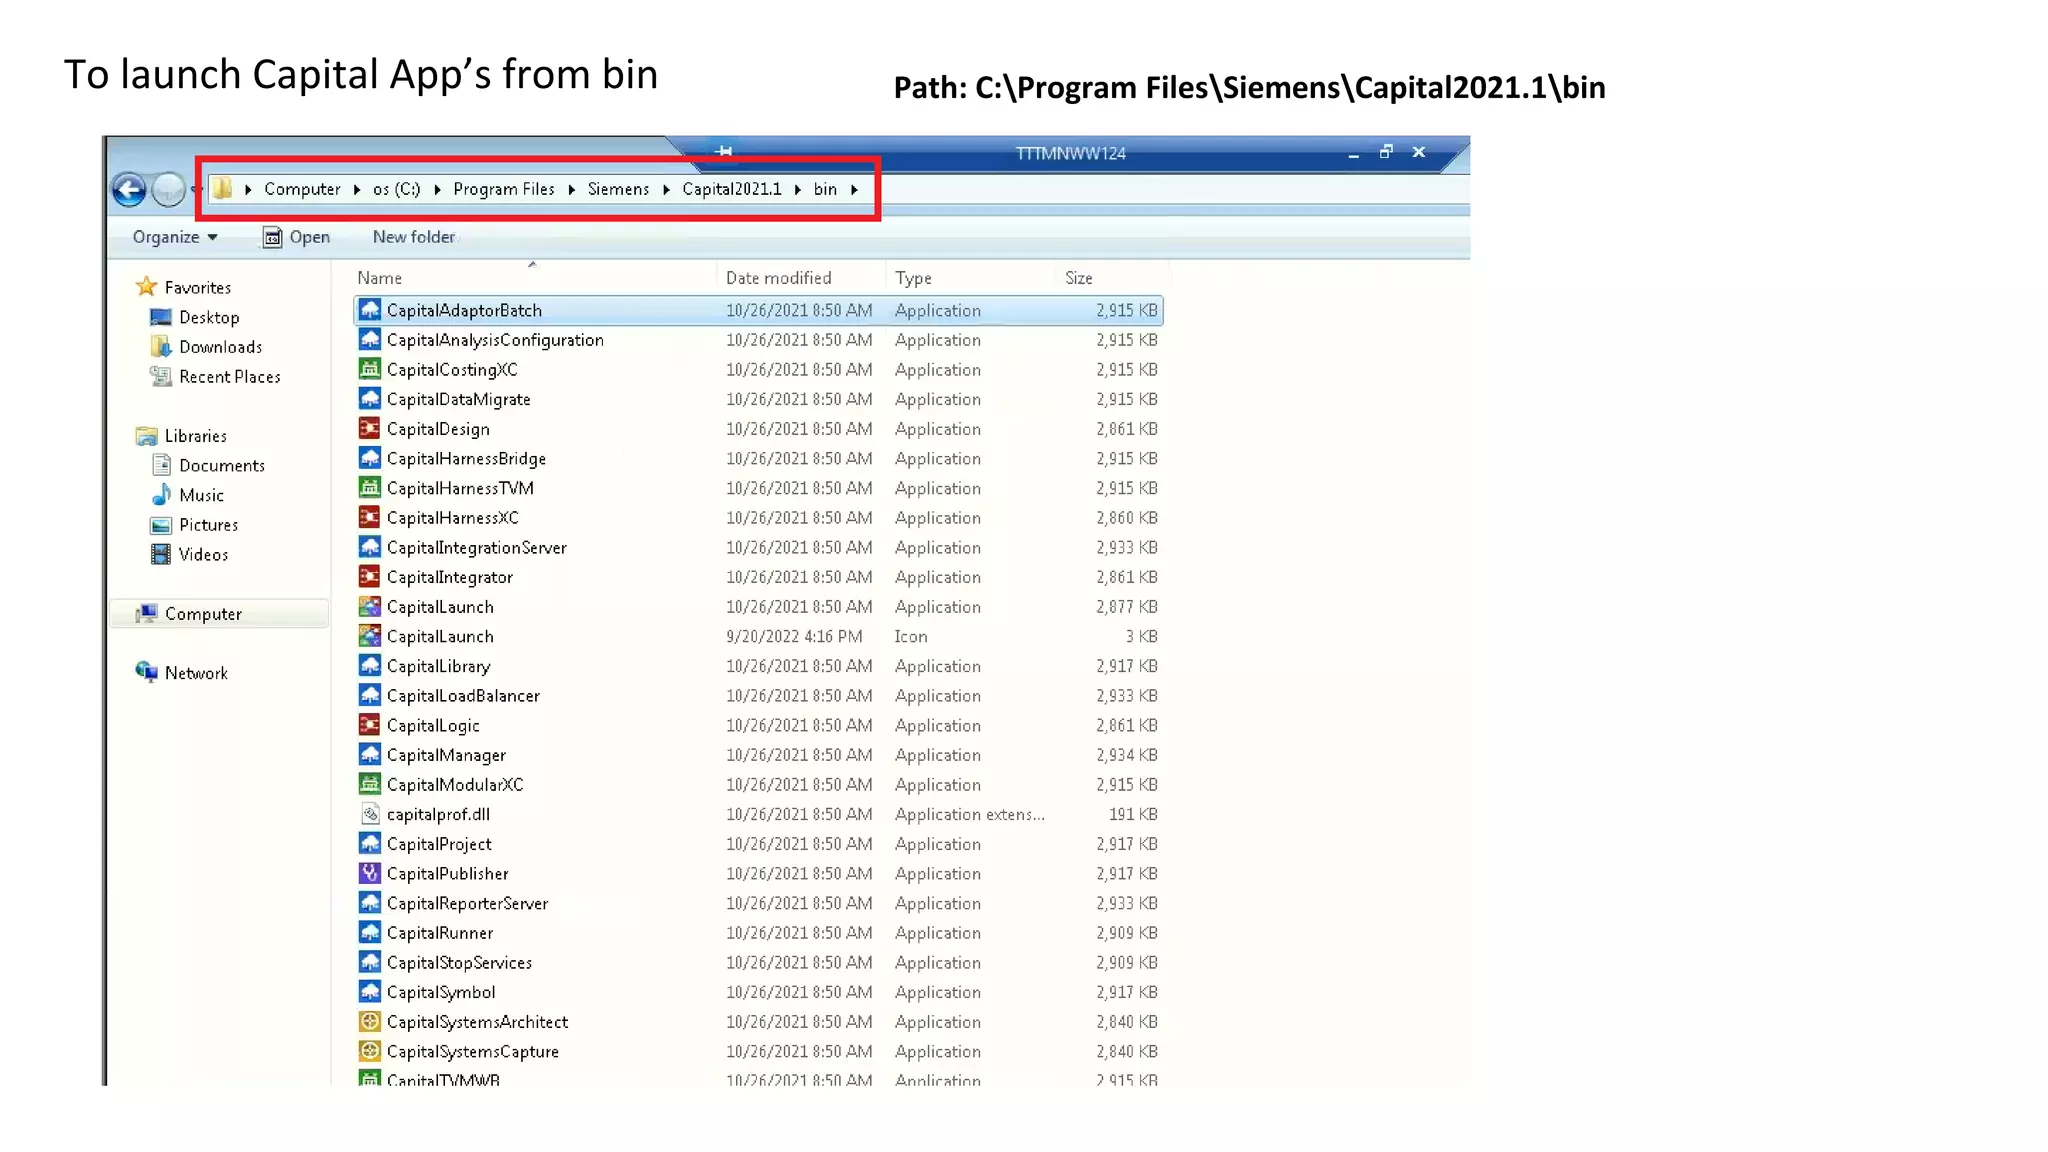Click the Favorites star icon
Image resolution: width=2048 pixels, height=1152 pixels.
147,287
